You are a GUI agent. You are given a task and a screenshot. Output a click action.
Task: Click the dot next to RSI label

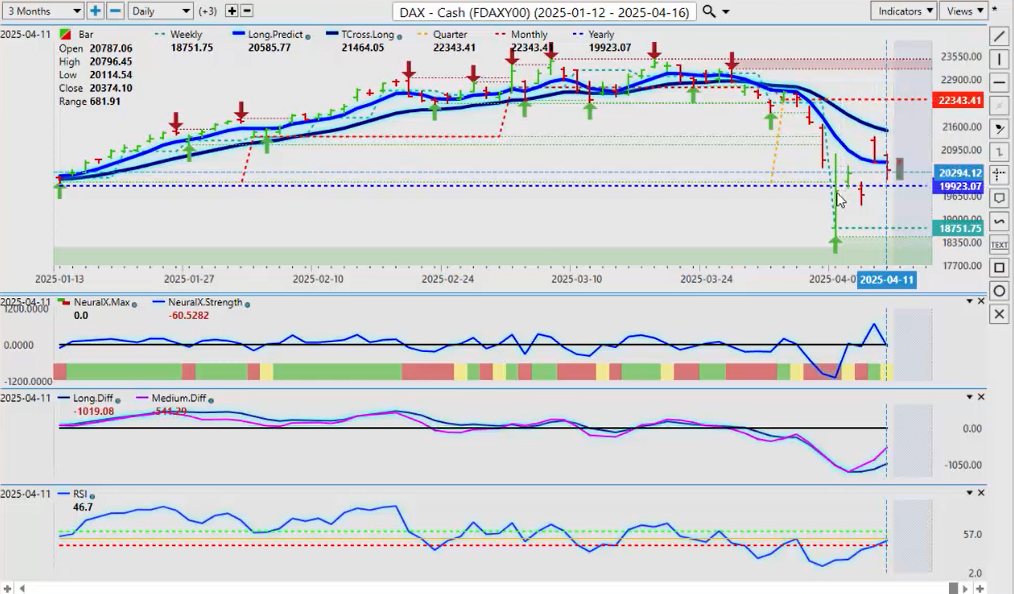[x=91, y=496]
